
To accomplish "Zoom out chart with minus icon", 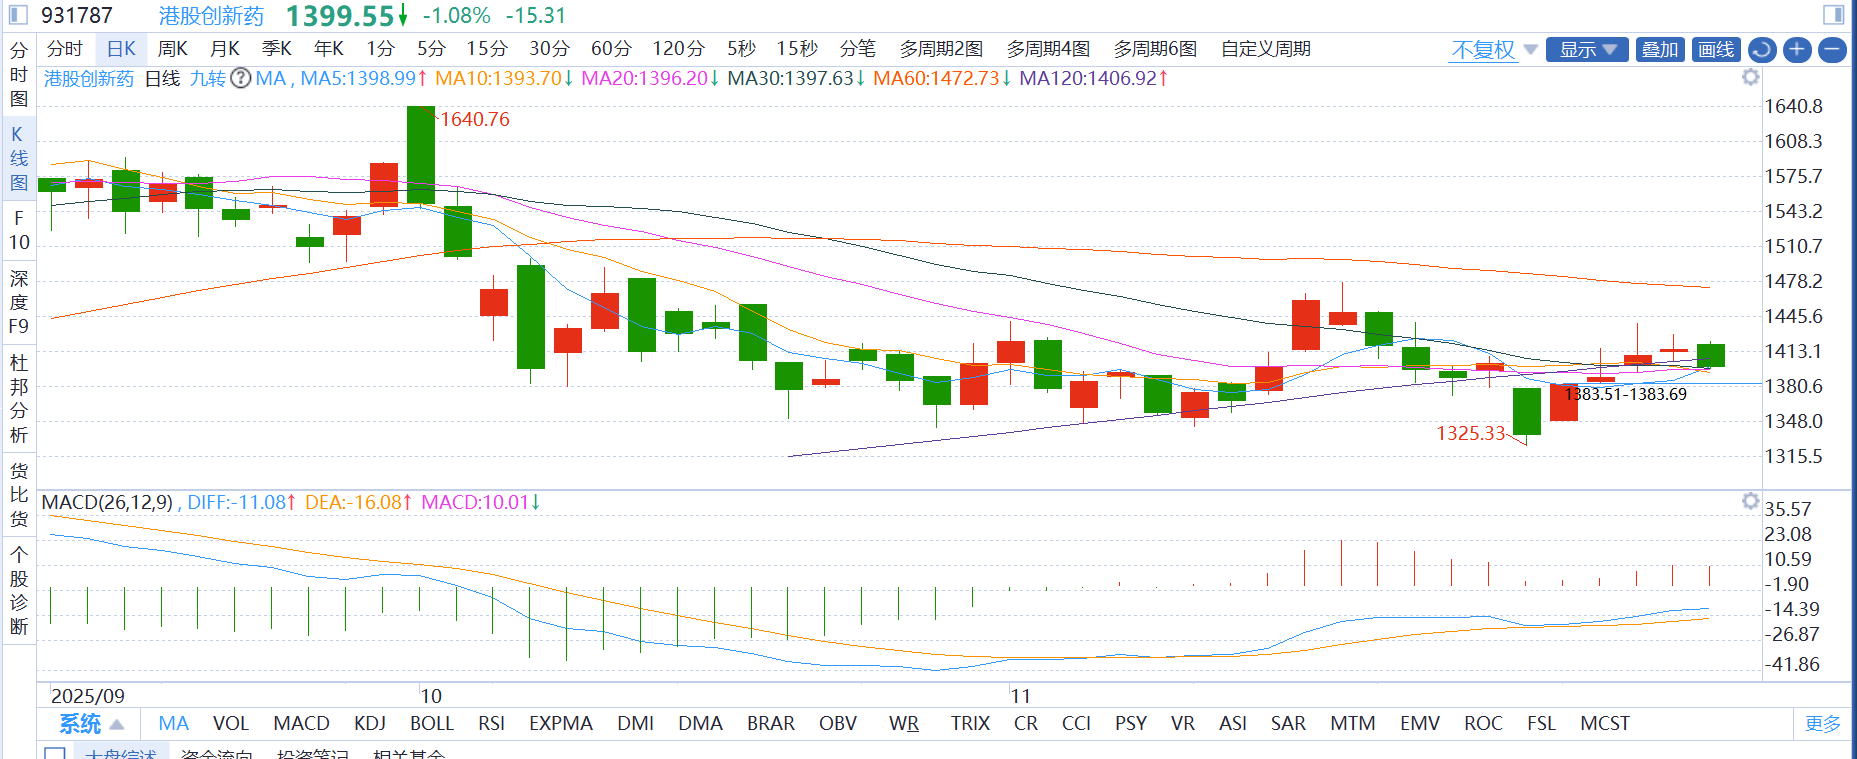I will click(1832, 50).
